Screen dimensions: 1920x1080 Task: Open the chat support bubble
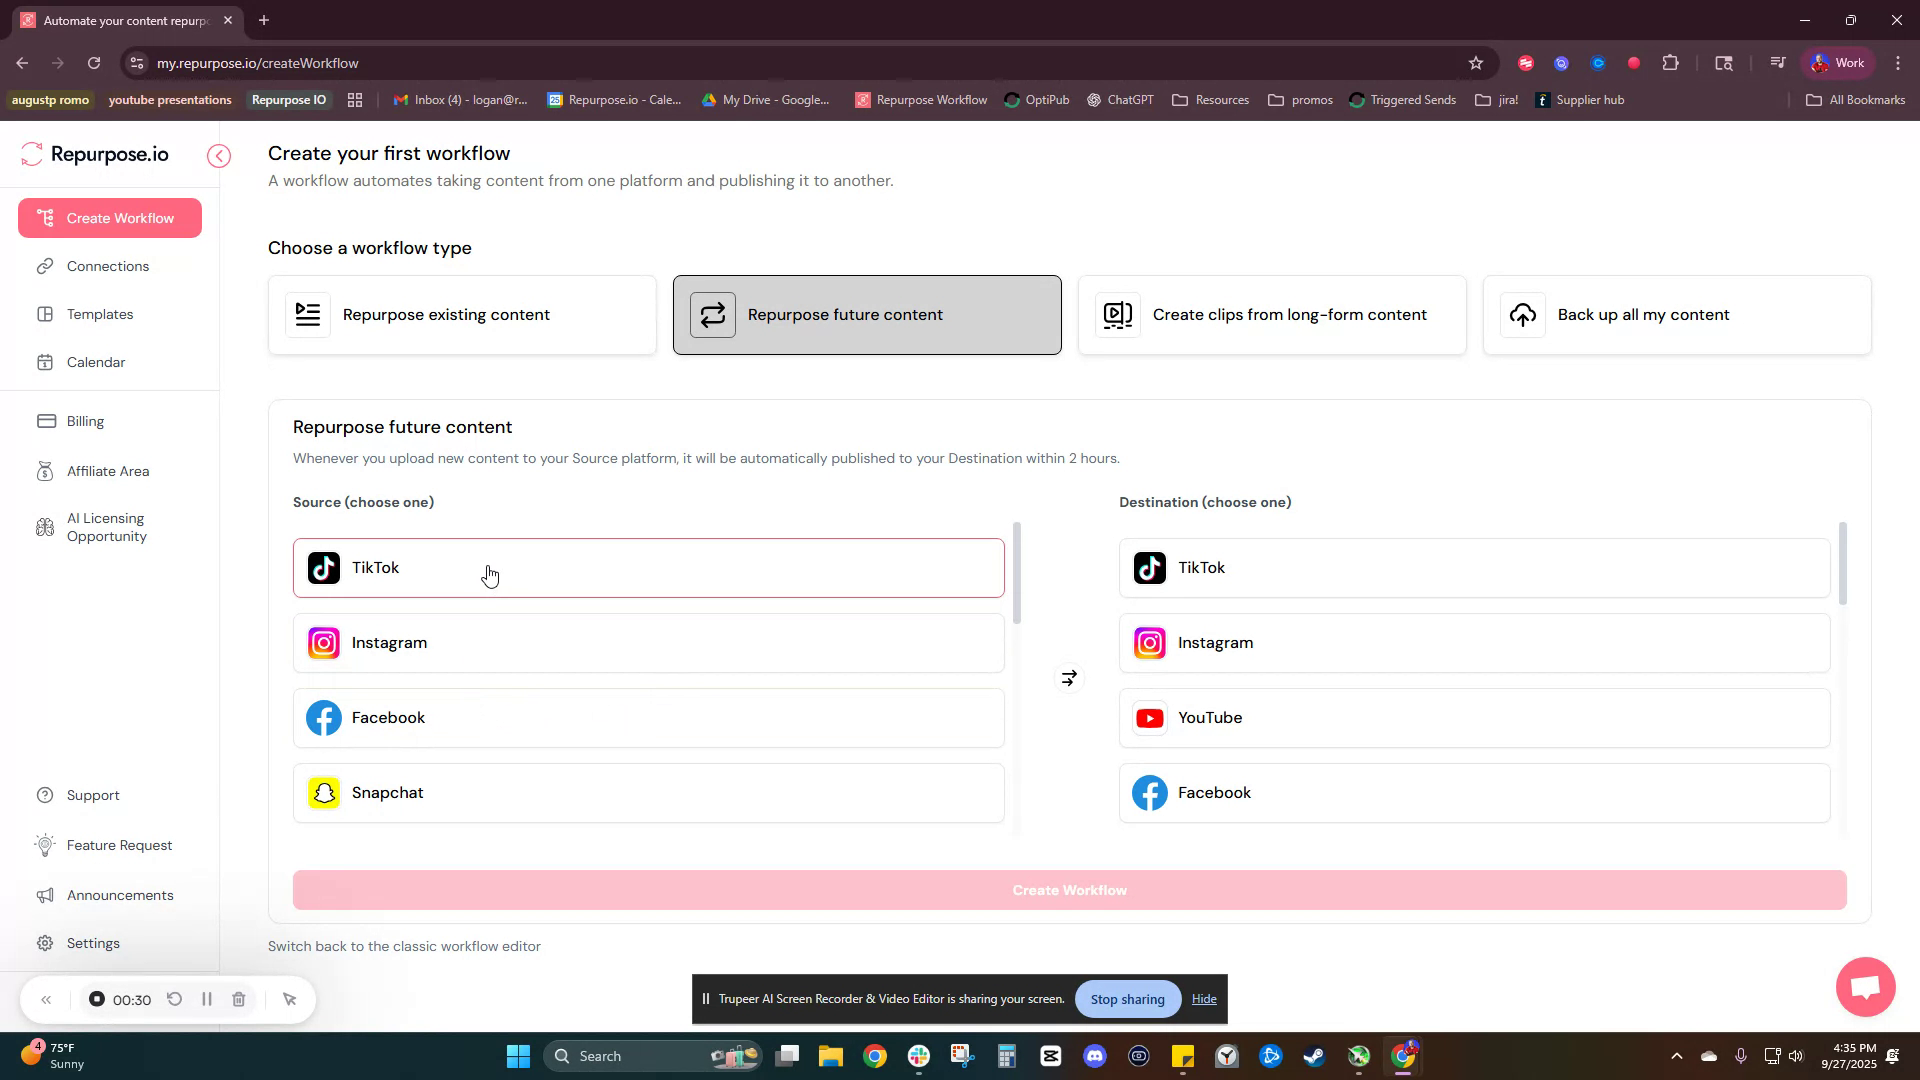[x=1864, y=987]
